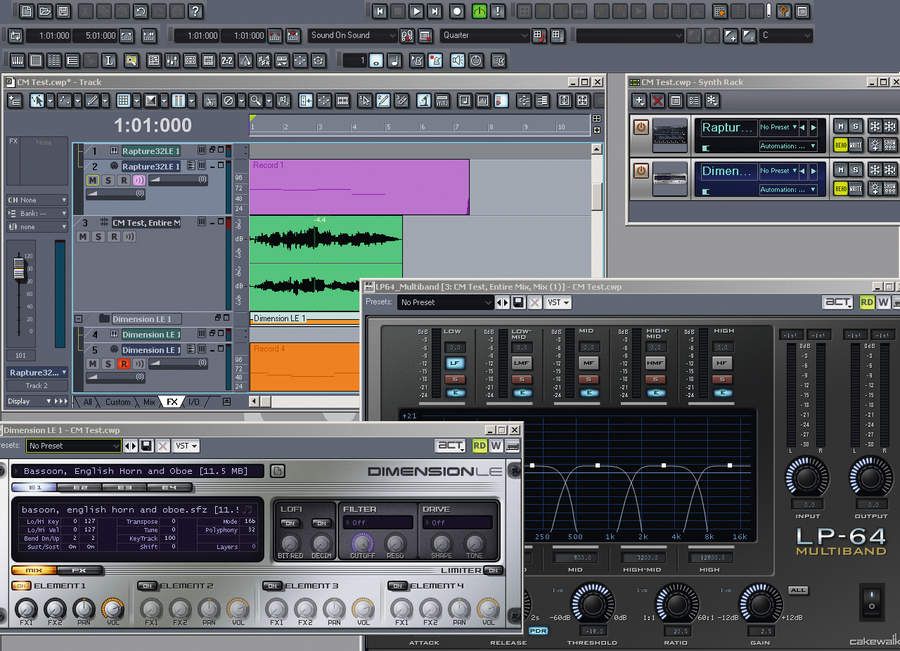Image resolution: width=900 pixels, height=651 pixels.
Task: Click the inspector volume fader
Action: (x=19, y=269)
